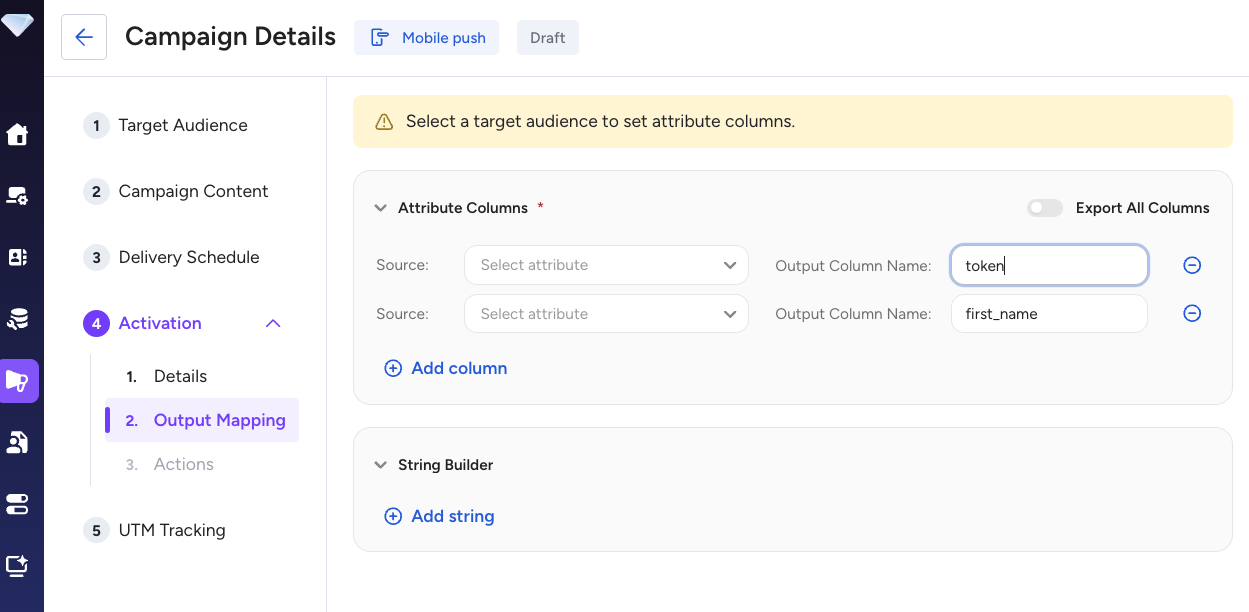This screenshot has width=1249, height=612.
Task: Click the diamond logo at top left
Action: tap(17, 25)
